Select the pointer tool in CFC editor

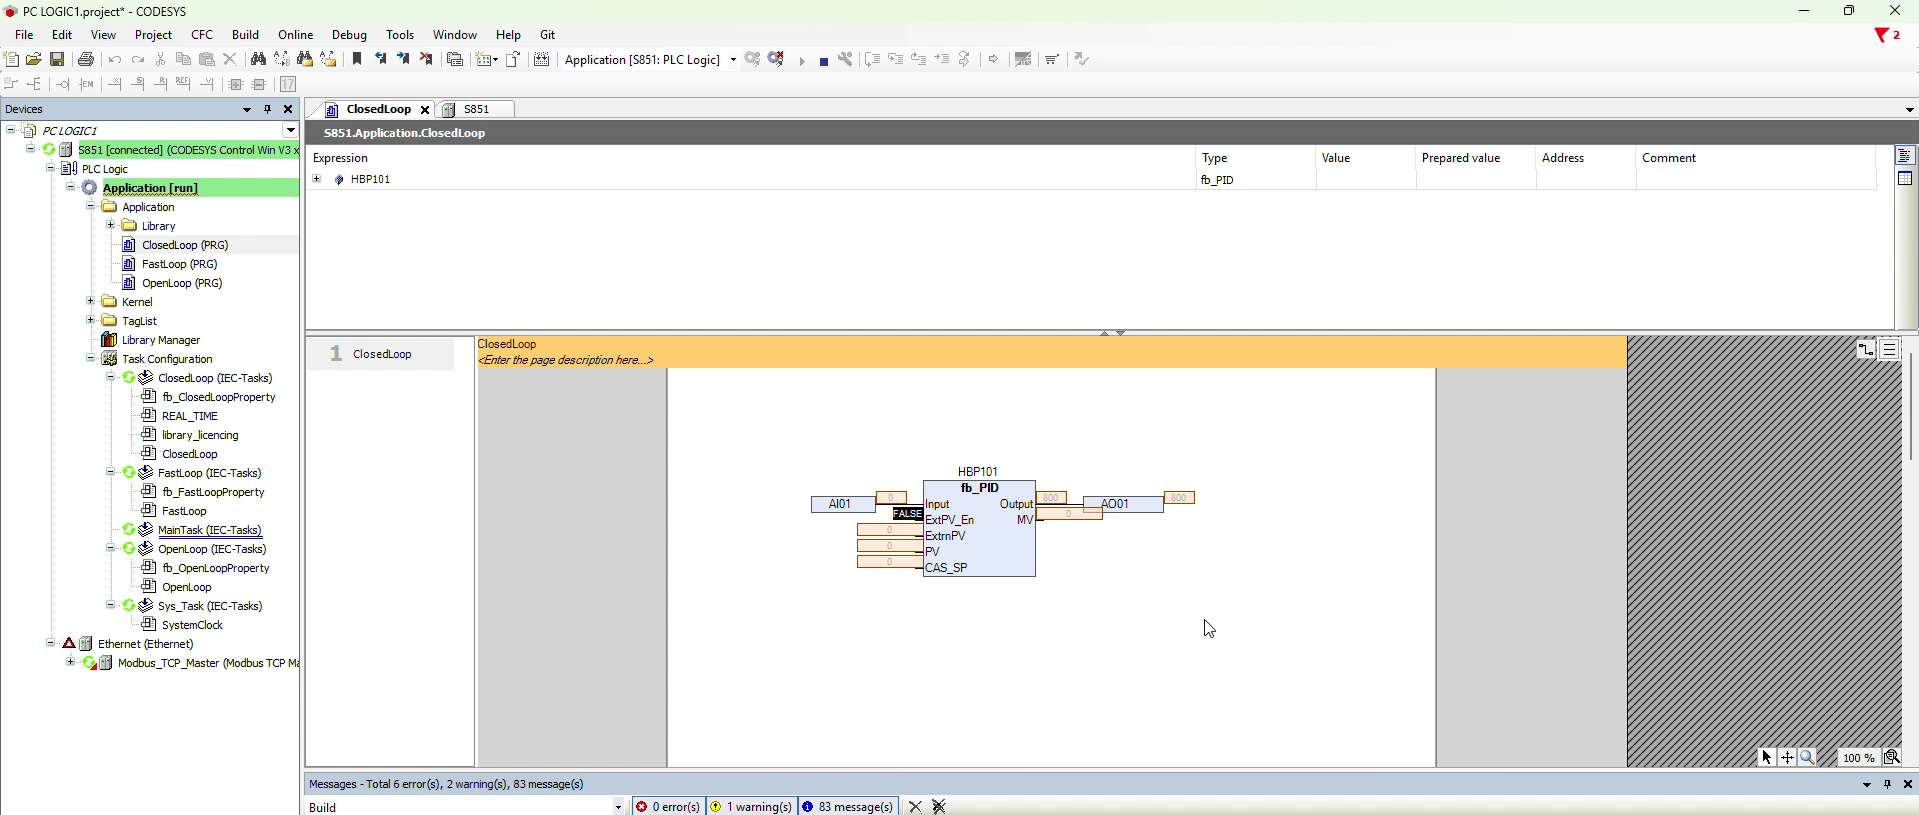[1767, 757]
